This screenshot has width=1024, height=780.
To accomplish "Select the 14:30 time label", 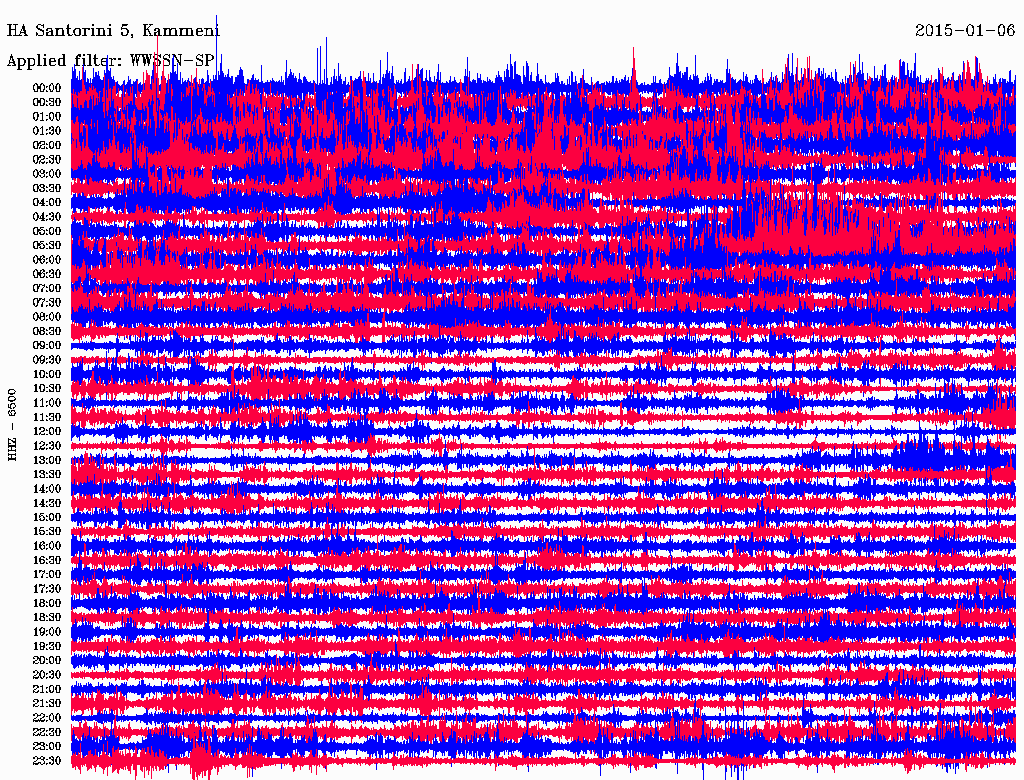I will tap(47, 503).
